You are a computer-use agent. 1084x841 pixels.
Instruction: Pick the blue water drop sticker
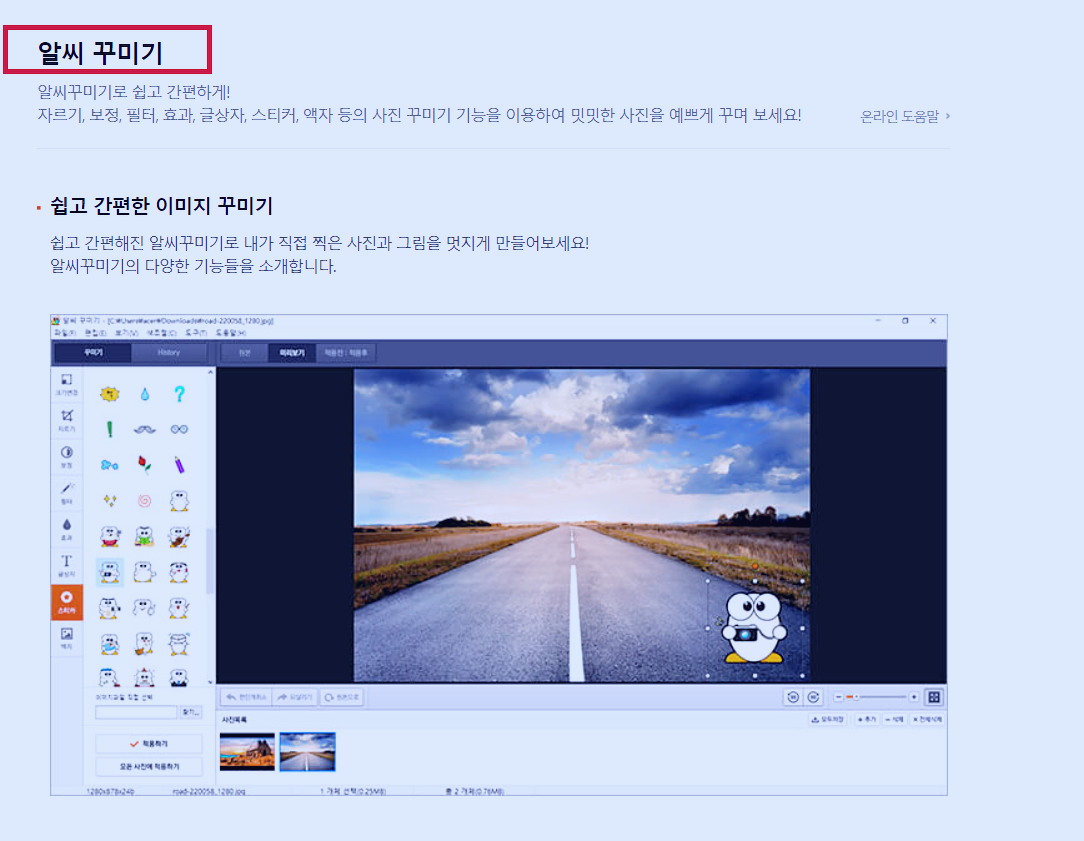click(144, 394)
